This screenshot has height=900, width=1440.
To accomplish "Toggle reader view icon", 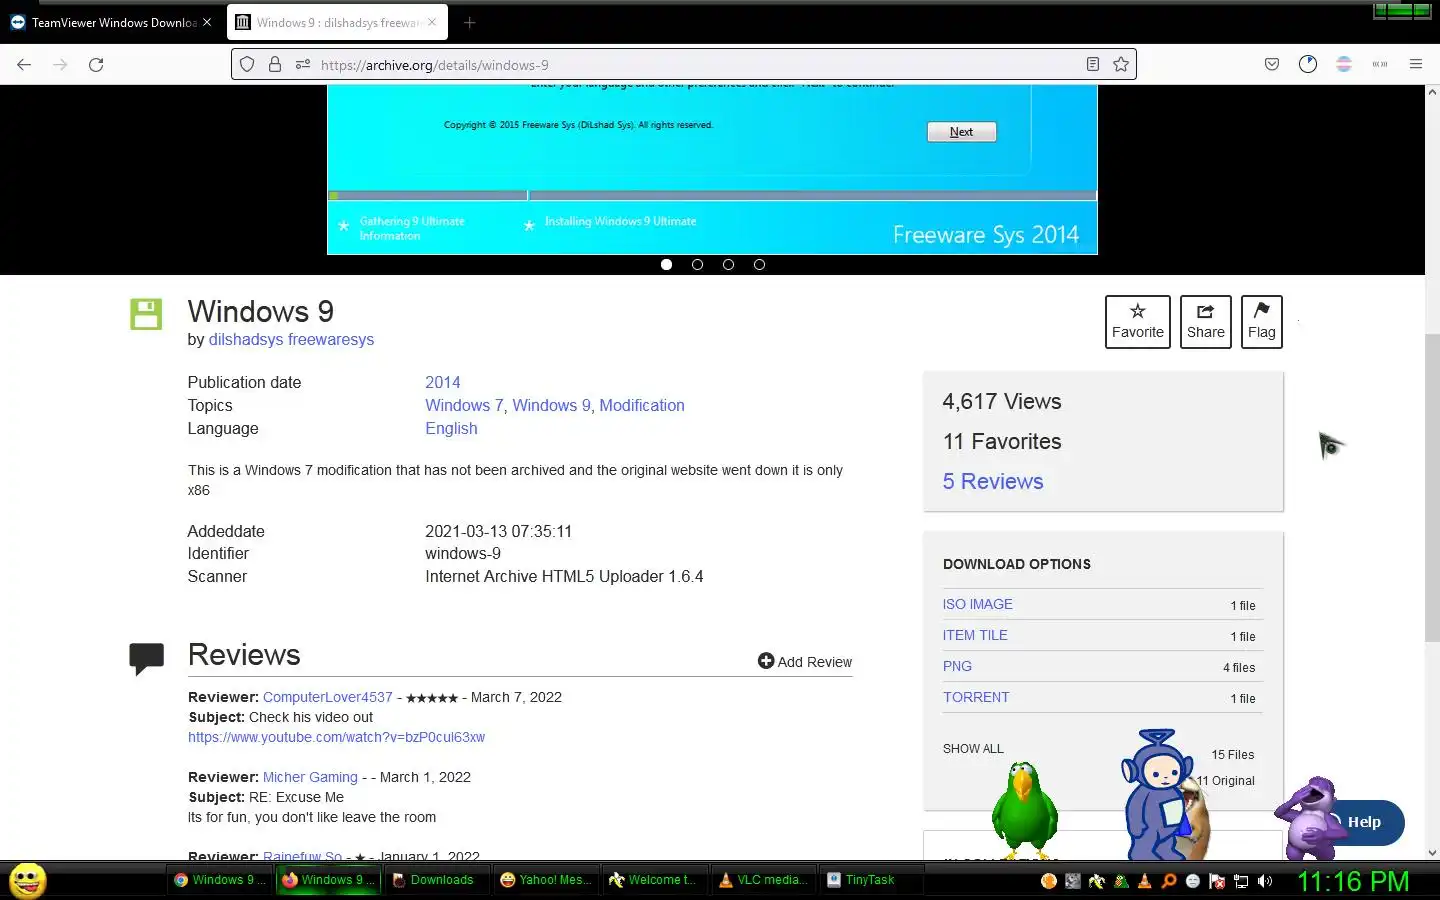I will click(1093, 64).
